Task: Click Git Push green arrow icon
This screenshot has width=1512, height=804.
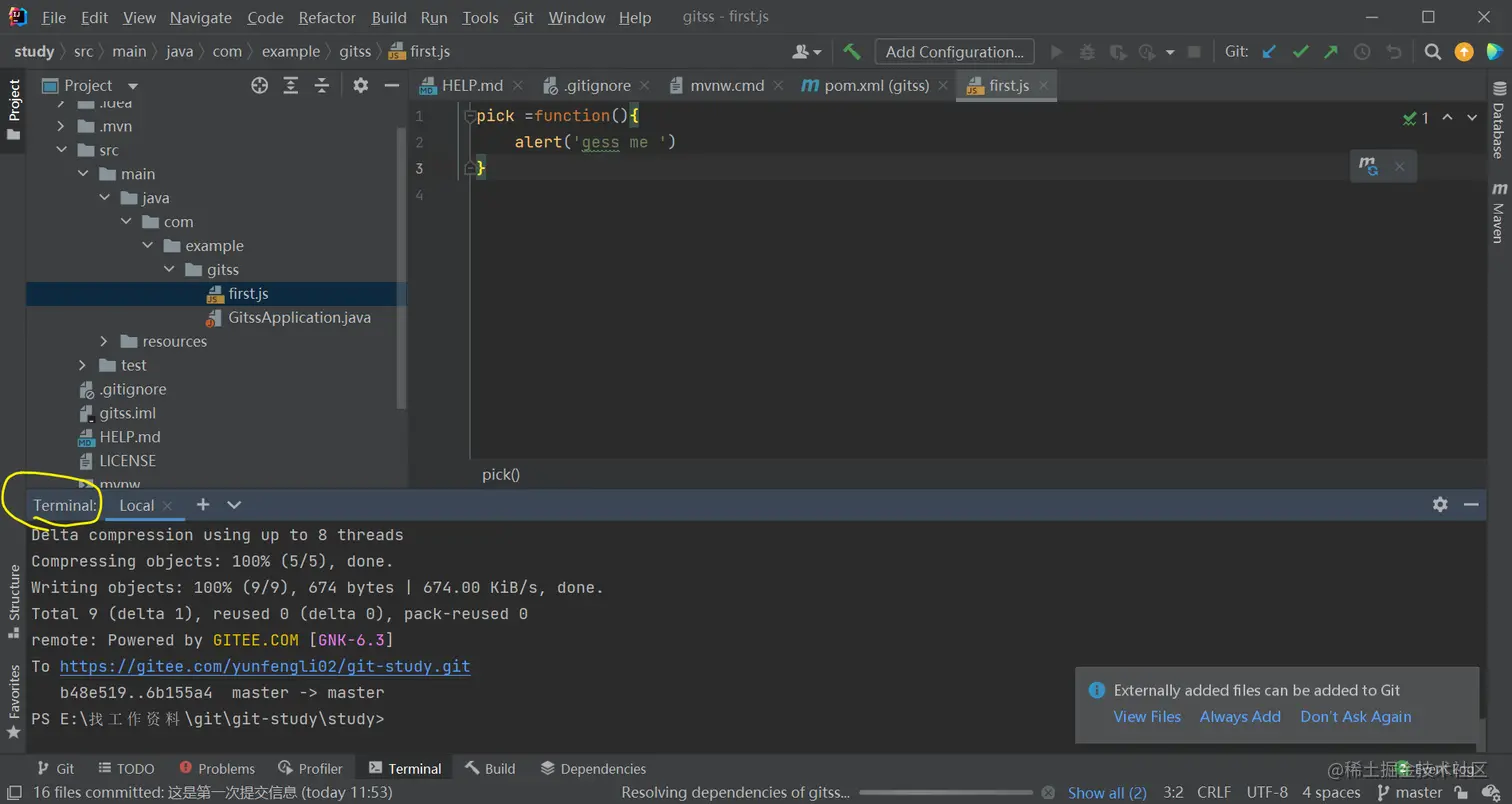Action: pyautogui.click(x=1331, y=52)
